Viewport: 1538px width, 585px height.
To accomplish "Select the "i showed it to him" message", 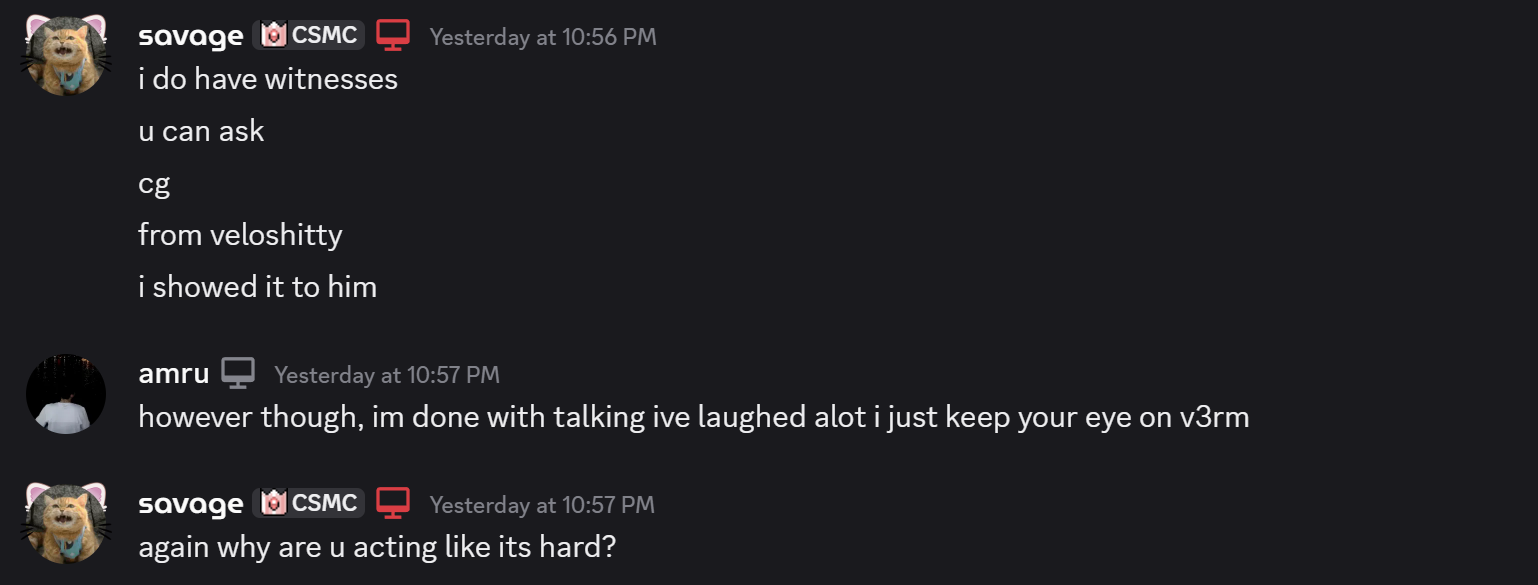I will pos(257,287).
